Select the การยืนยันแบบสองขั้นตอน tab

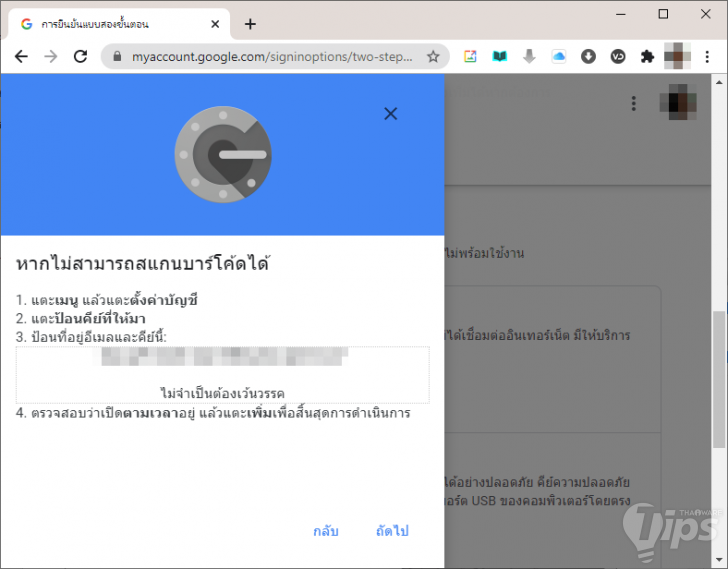pyautogui.click(x=119, y=24)
